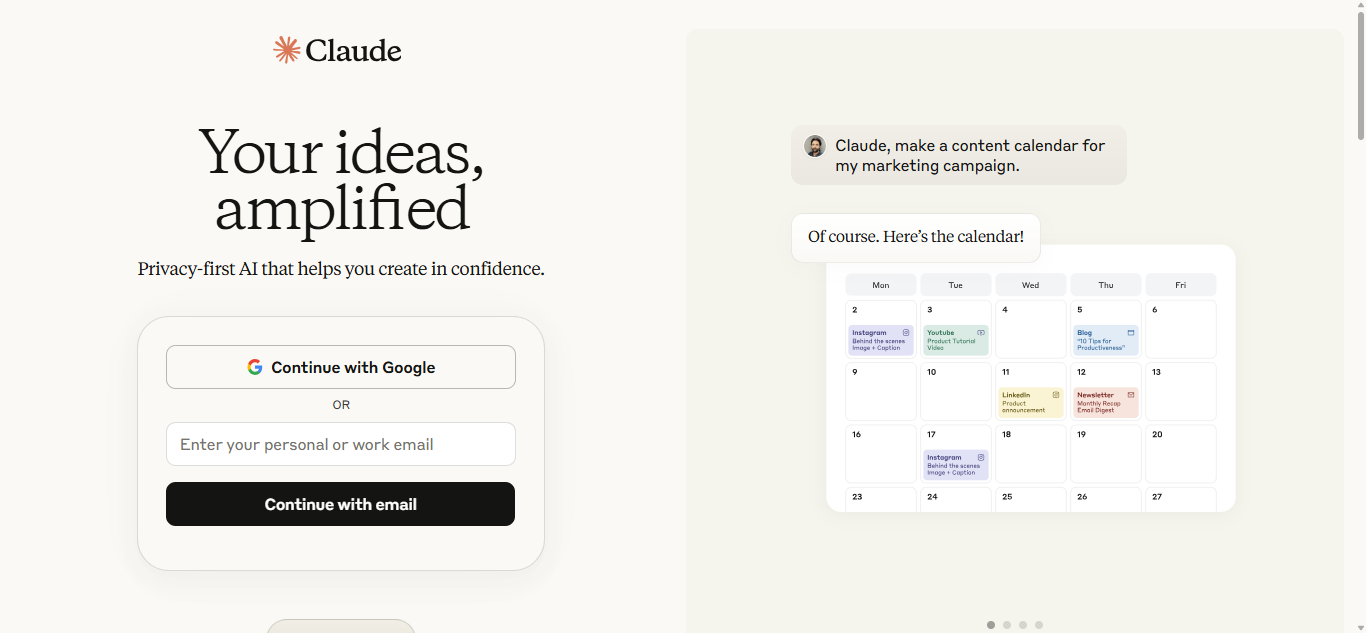The height and width of the screenshot is (633, 1366).
Task: Click the page's vertical scrollbar thumb
Action: [1360, 75]
